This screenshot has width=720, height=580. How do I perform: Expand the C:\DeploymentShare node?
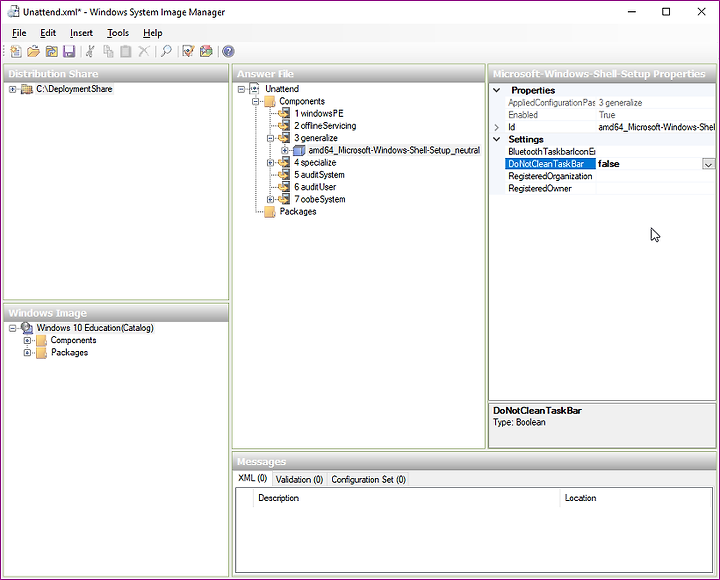[12, 89]
